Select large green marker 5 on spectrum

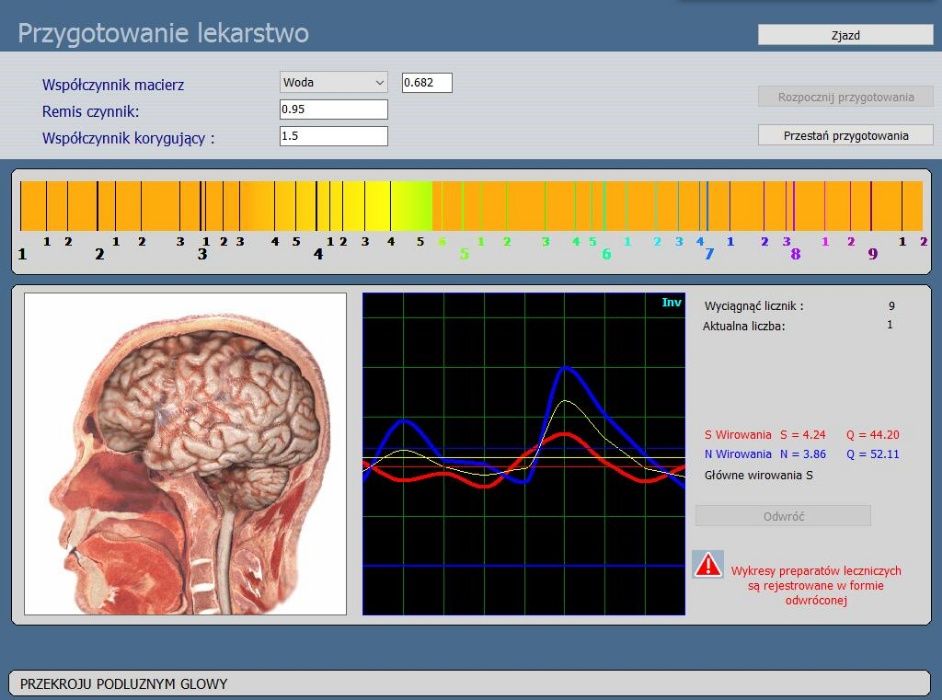(464, 254)
